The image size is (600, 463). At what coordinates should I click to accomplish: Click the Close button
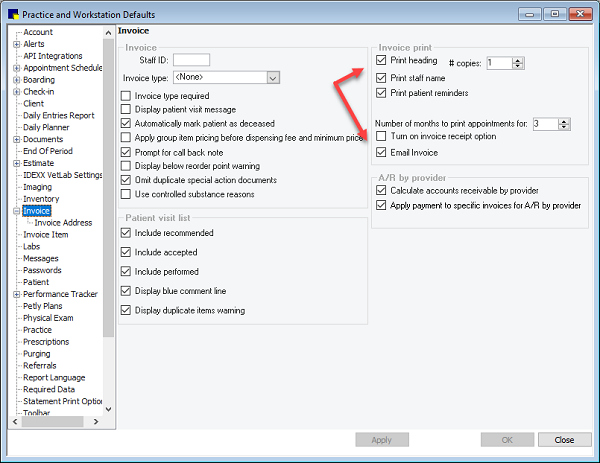pyautogui.click(x=564, y=440)
